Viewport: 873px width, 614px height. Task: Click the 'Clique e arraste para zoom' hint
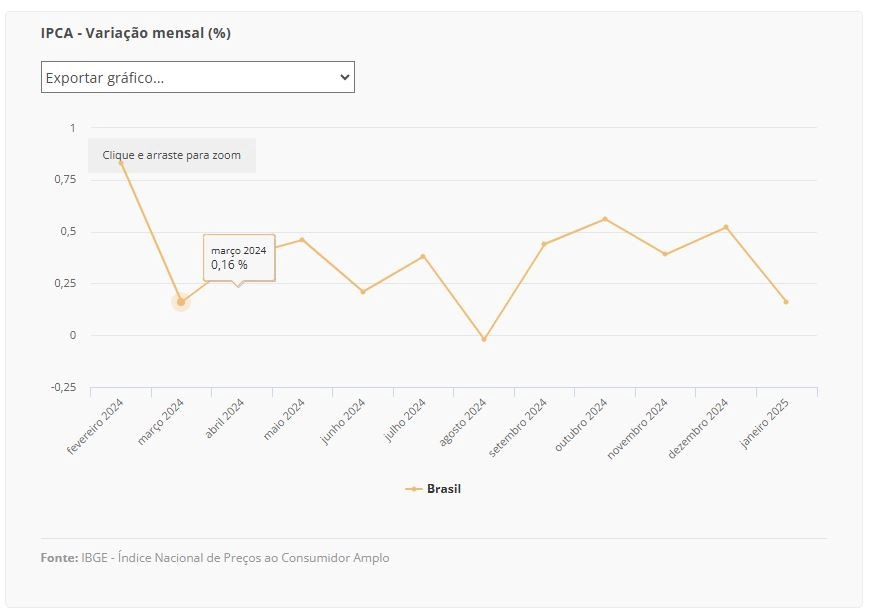coord(171,155)
